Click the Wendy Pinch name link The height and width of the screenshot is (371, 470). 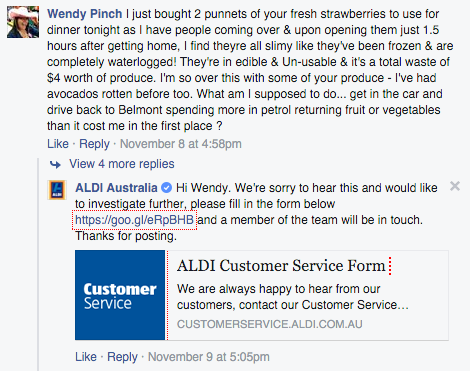coord(85,14)
